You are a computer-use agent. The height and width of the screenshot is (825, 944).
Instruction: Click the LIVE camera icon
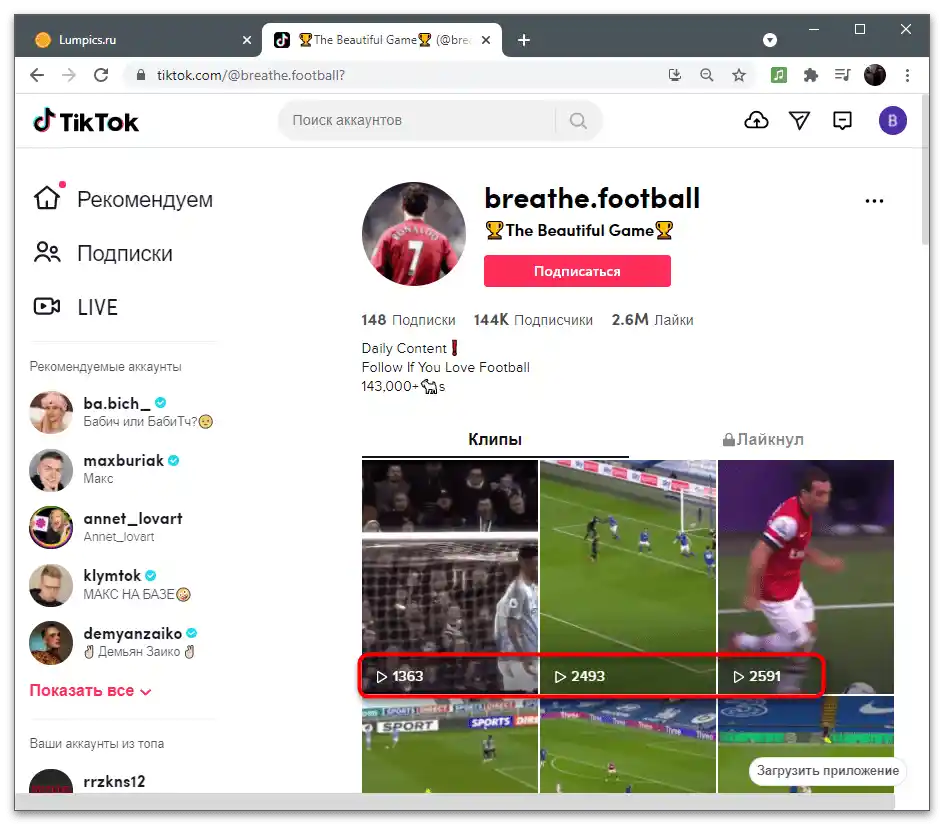[47, 307]
